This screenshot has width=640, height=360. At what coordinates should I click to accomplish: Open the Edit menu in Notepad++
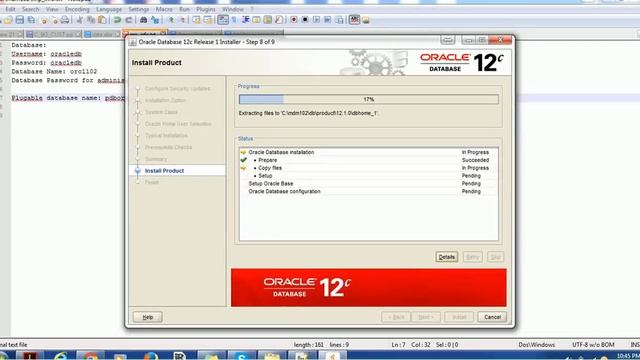point(10,9)
